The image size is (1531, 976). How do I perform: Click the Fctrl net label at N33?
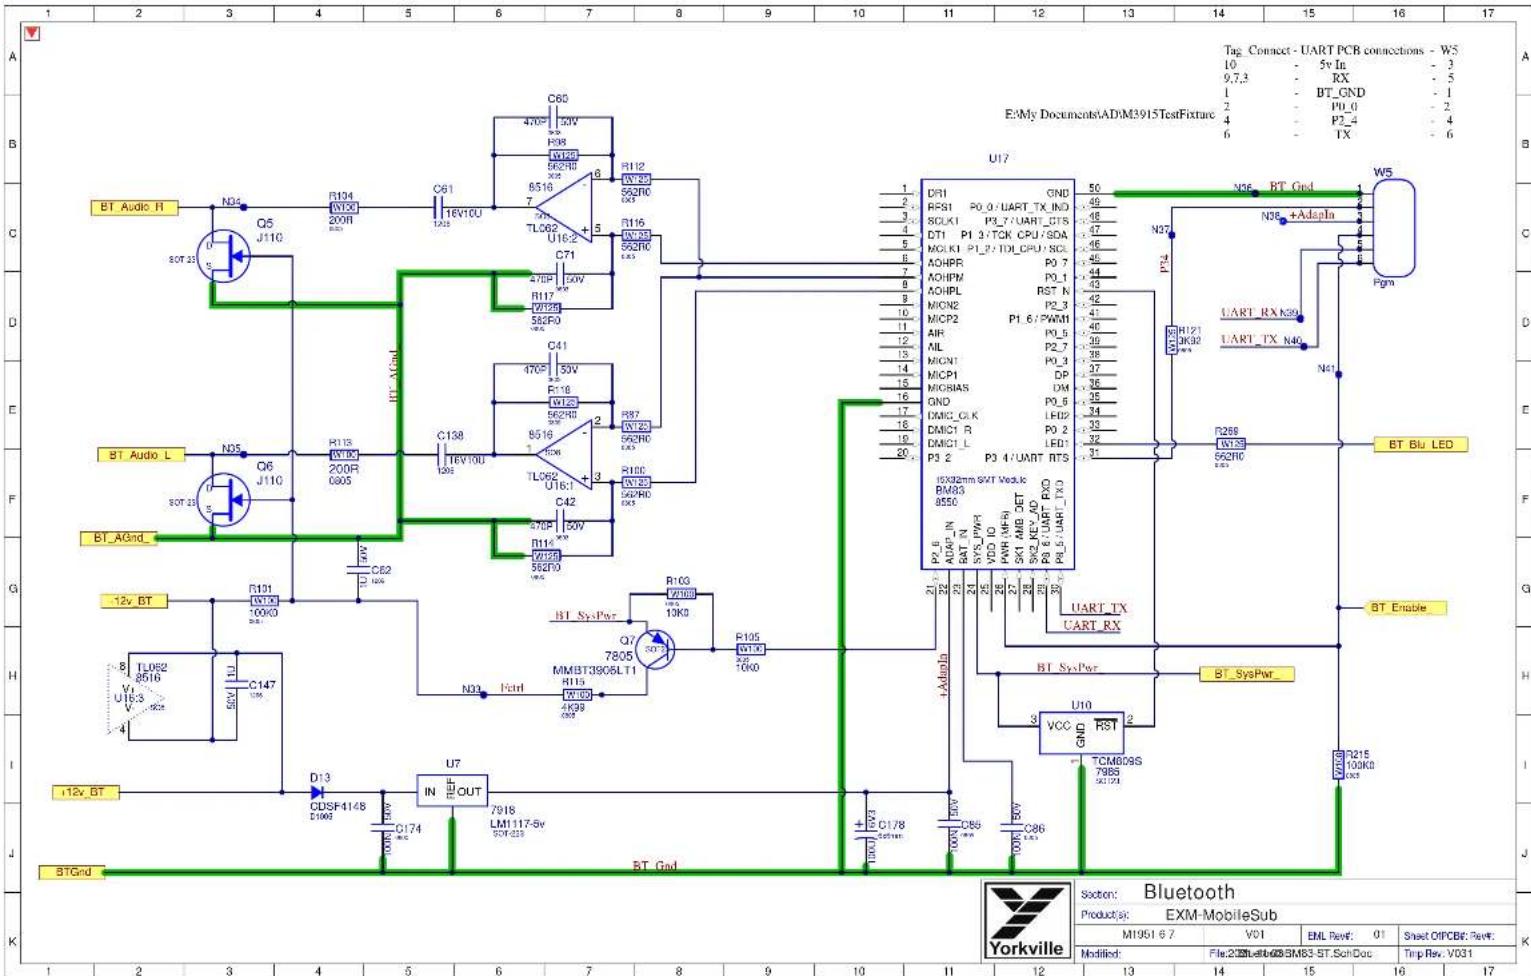click(x=511, y=688)
